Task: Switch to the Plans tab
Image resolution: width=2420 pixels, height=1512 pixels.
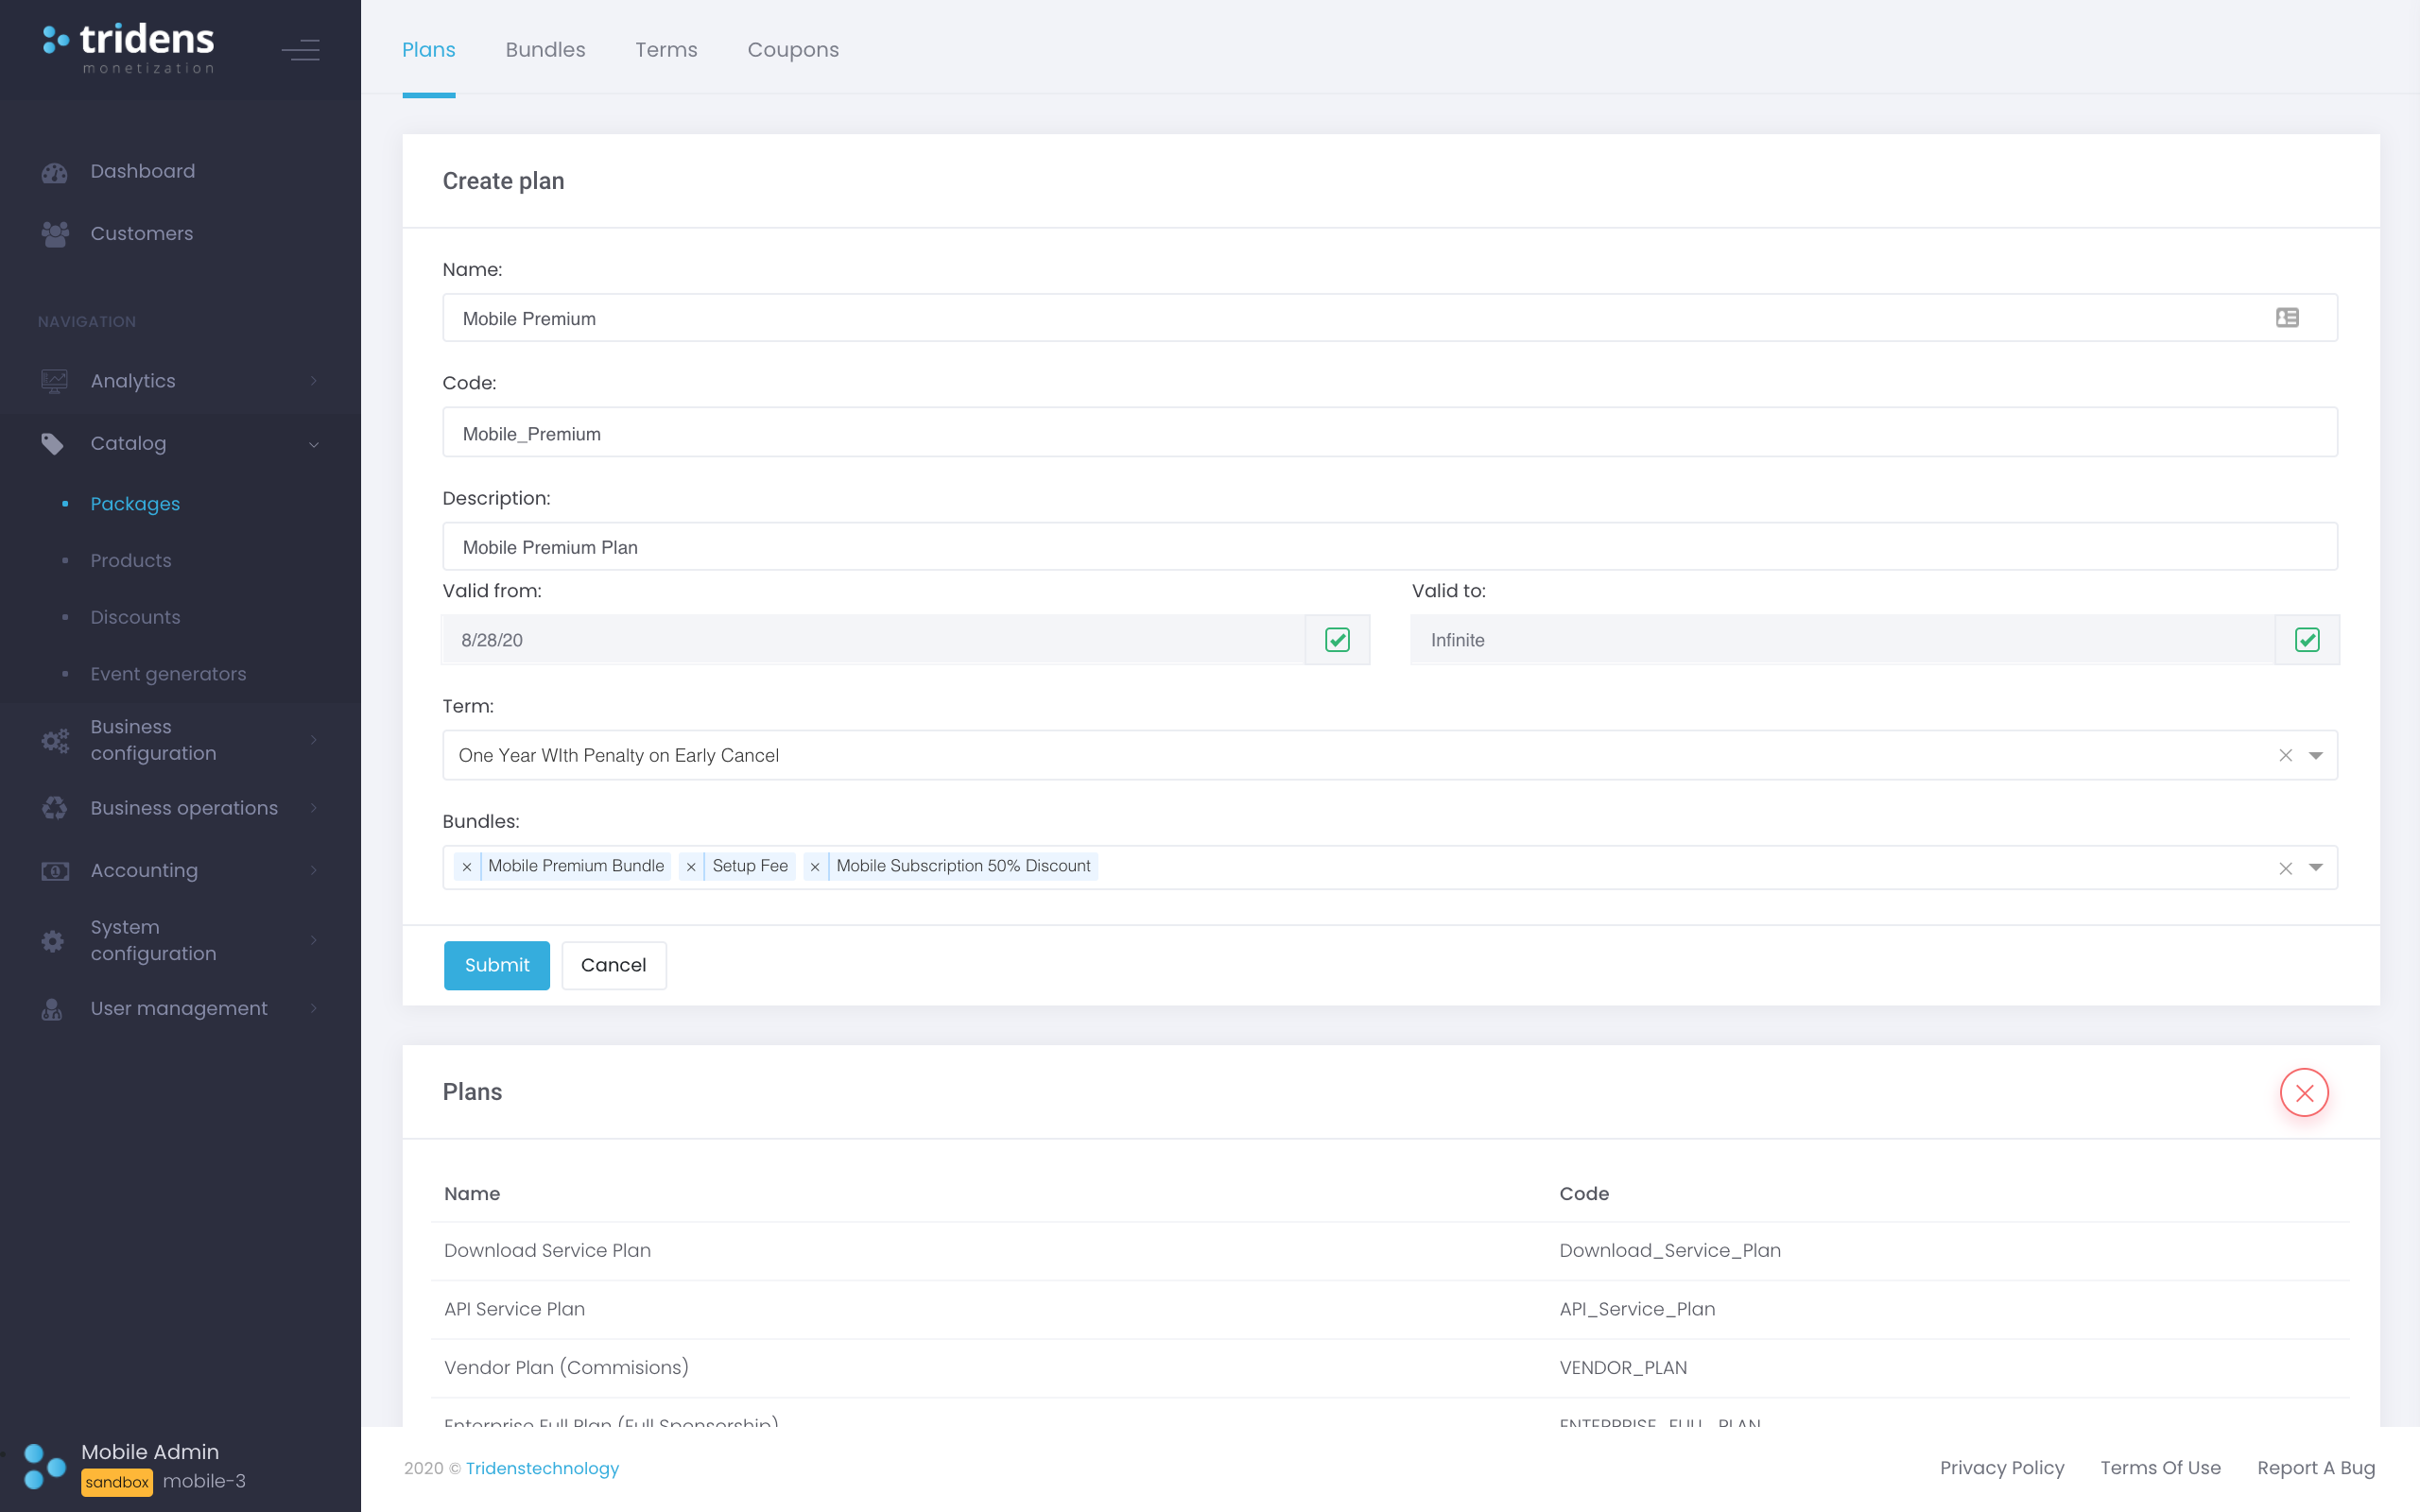Action: [x=429, y=50]
